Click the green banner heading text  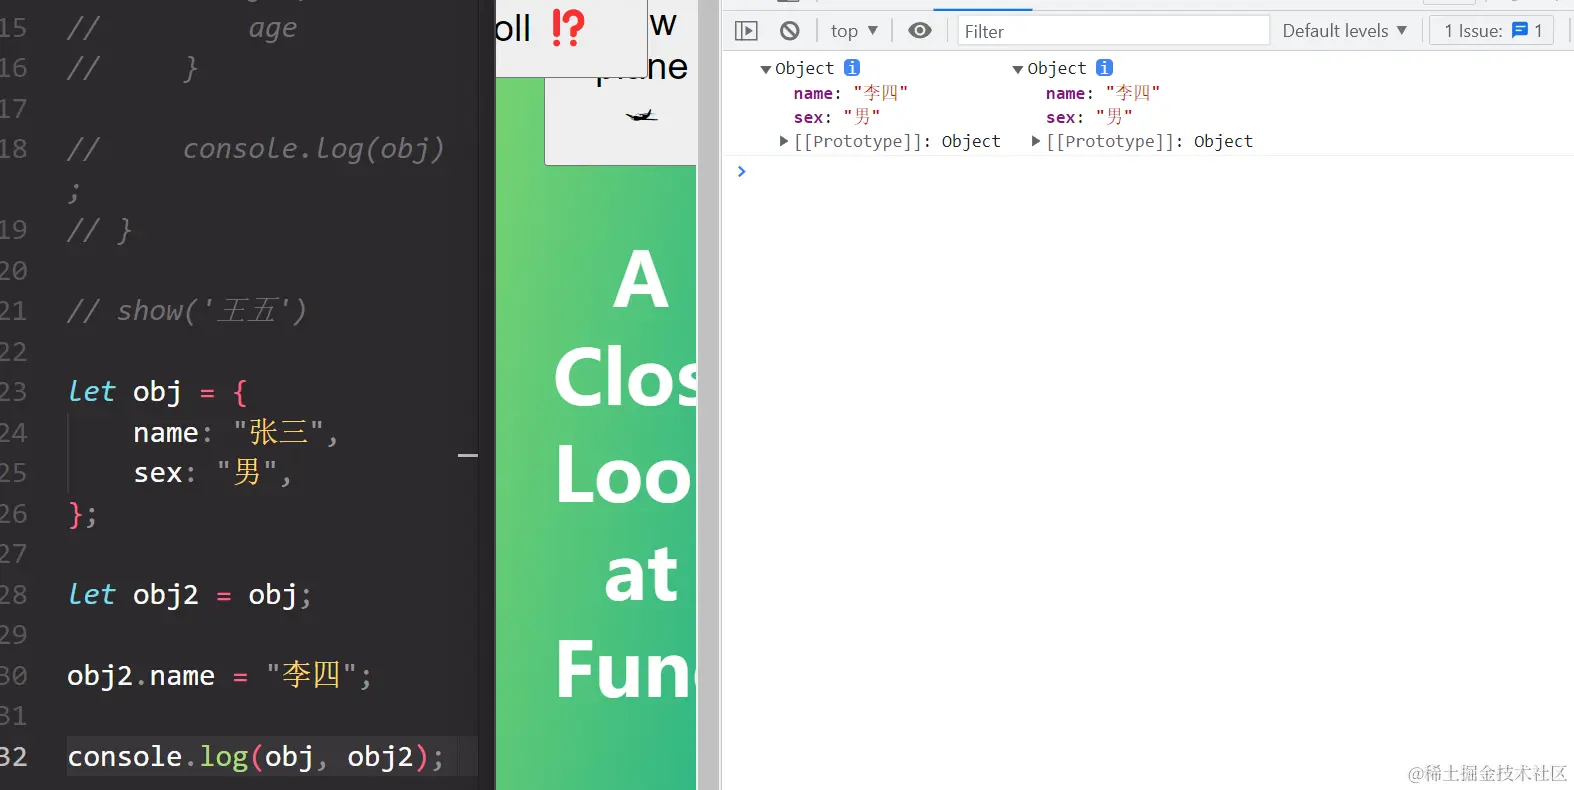click(625, 475)
